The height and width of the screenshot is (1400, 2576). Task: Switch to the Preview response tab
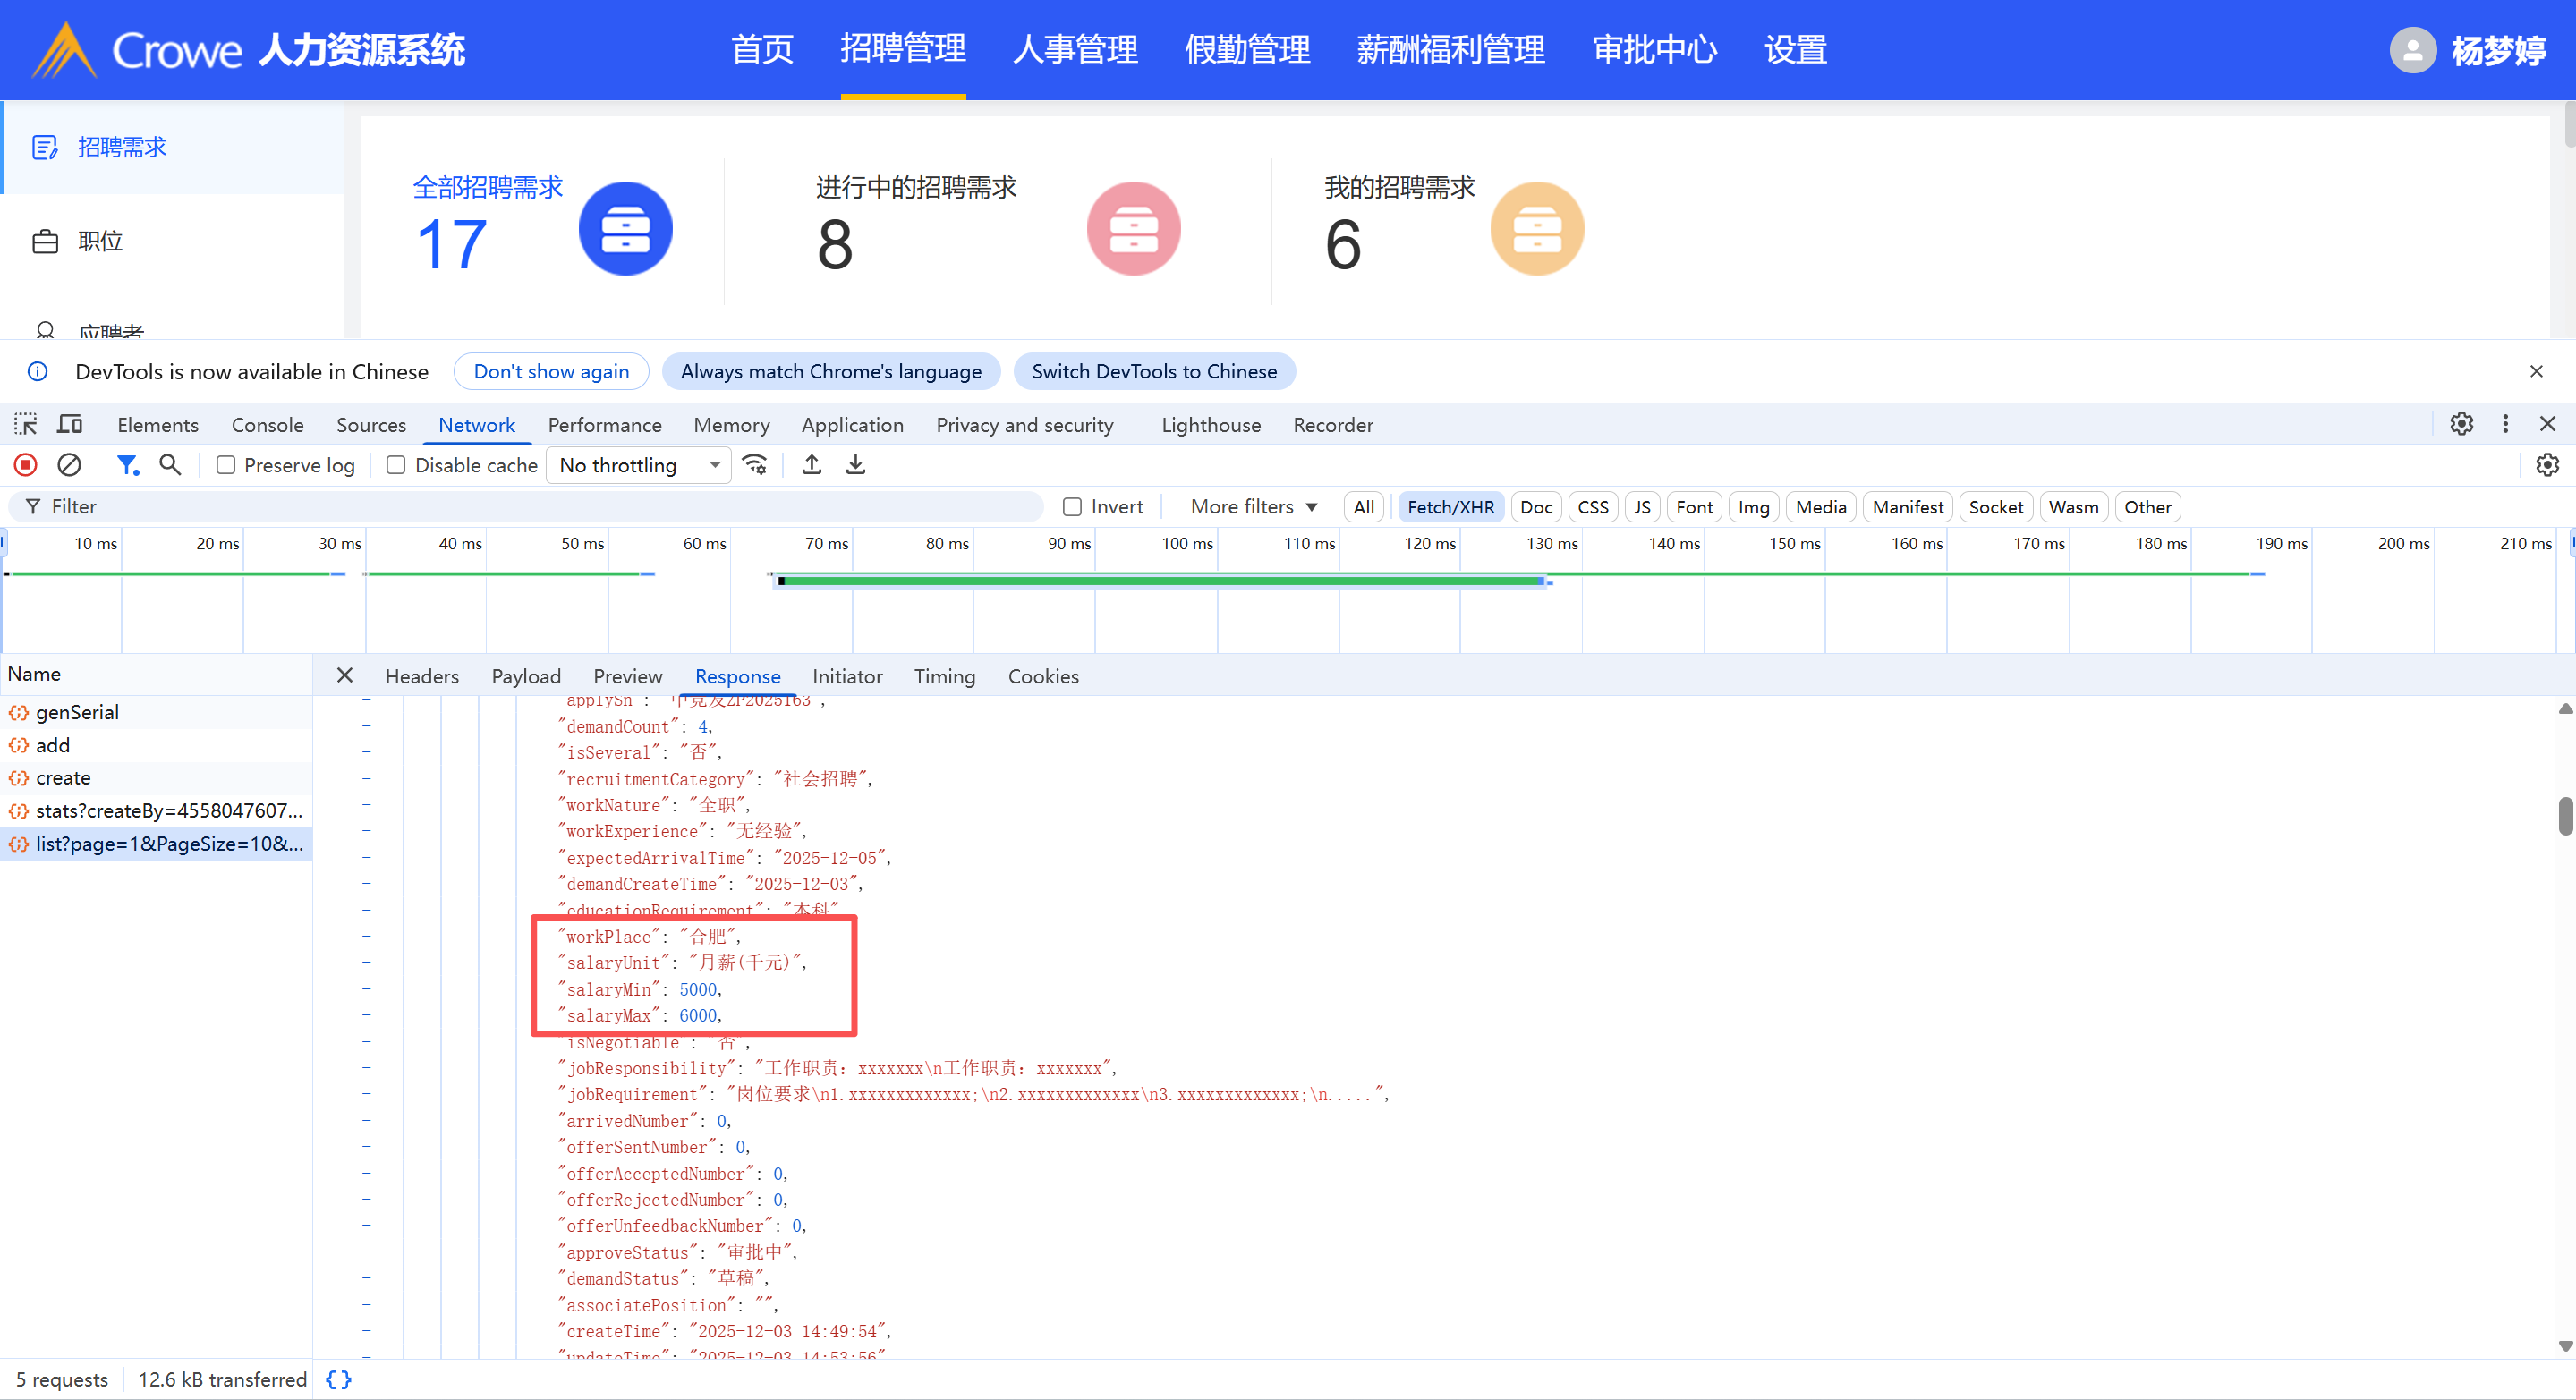click(627, 676)
